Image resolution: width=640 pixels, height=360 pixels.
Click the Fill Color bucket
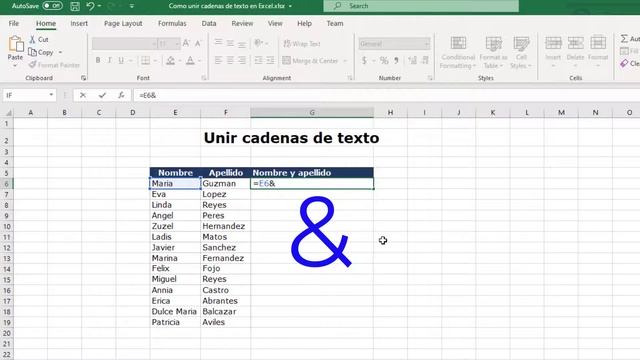click(x=171, y=60)
